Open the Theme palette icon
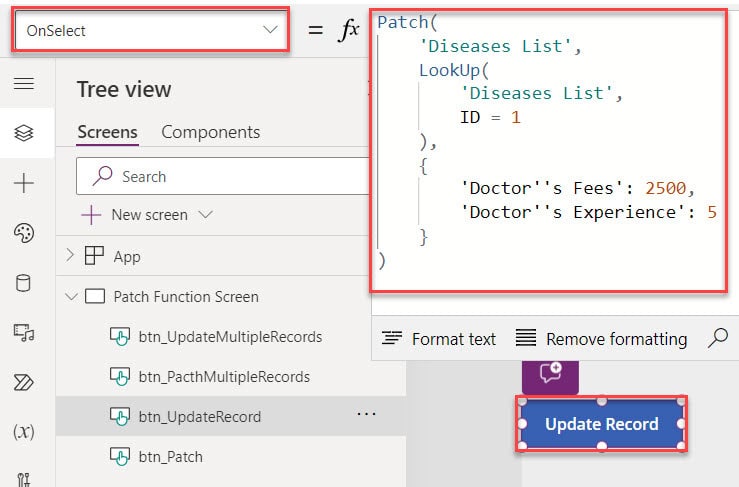 (24, 233)
